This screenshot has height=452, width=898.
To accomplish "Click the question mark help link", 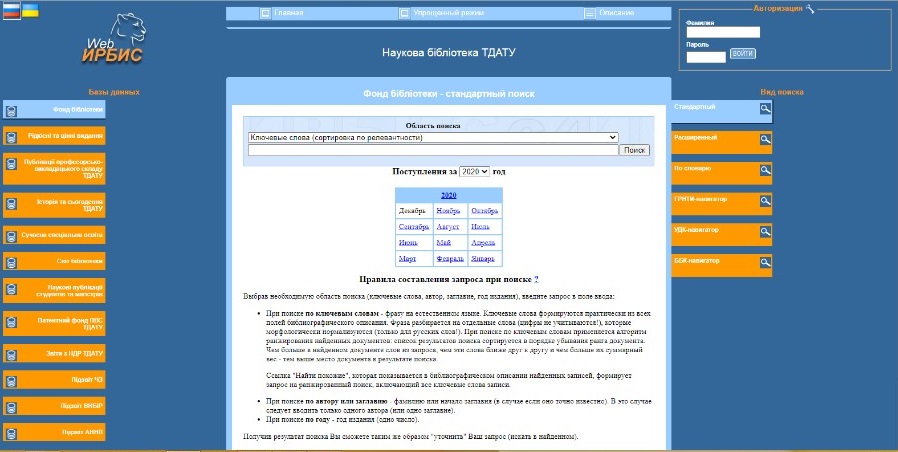I will (x=536, y=280).
